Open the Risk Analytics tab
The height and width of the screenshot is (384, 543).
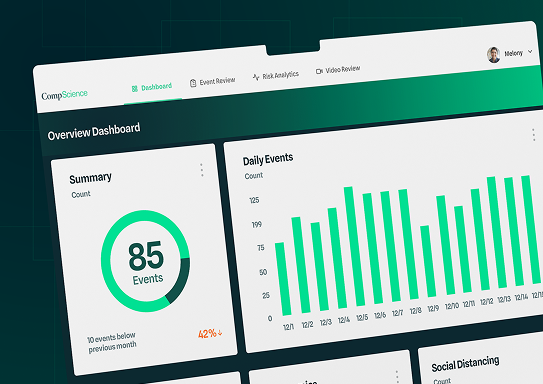276,75
